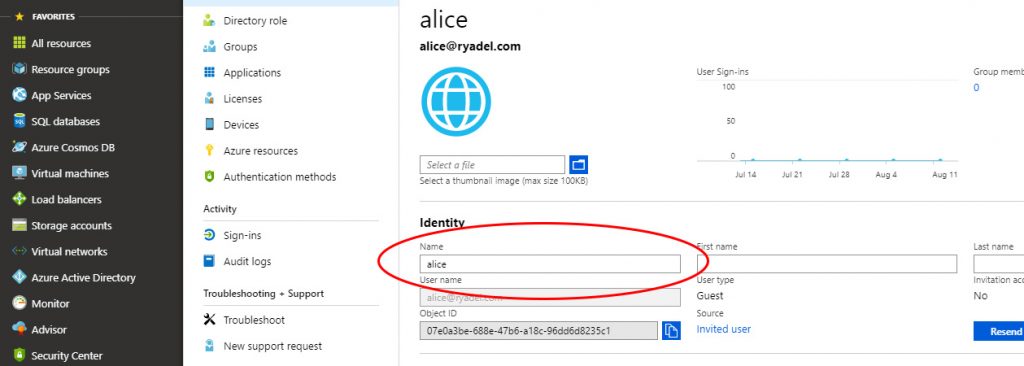
Task: Click the Guest user type value
Action: pos(710,295)
